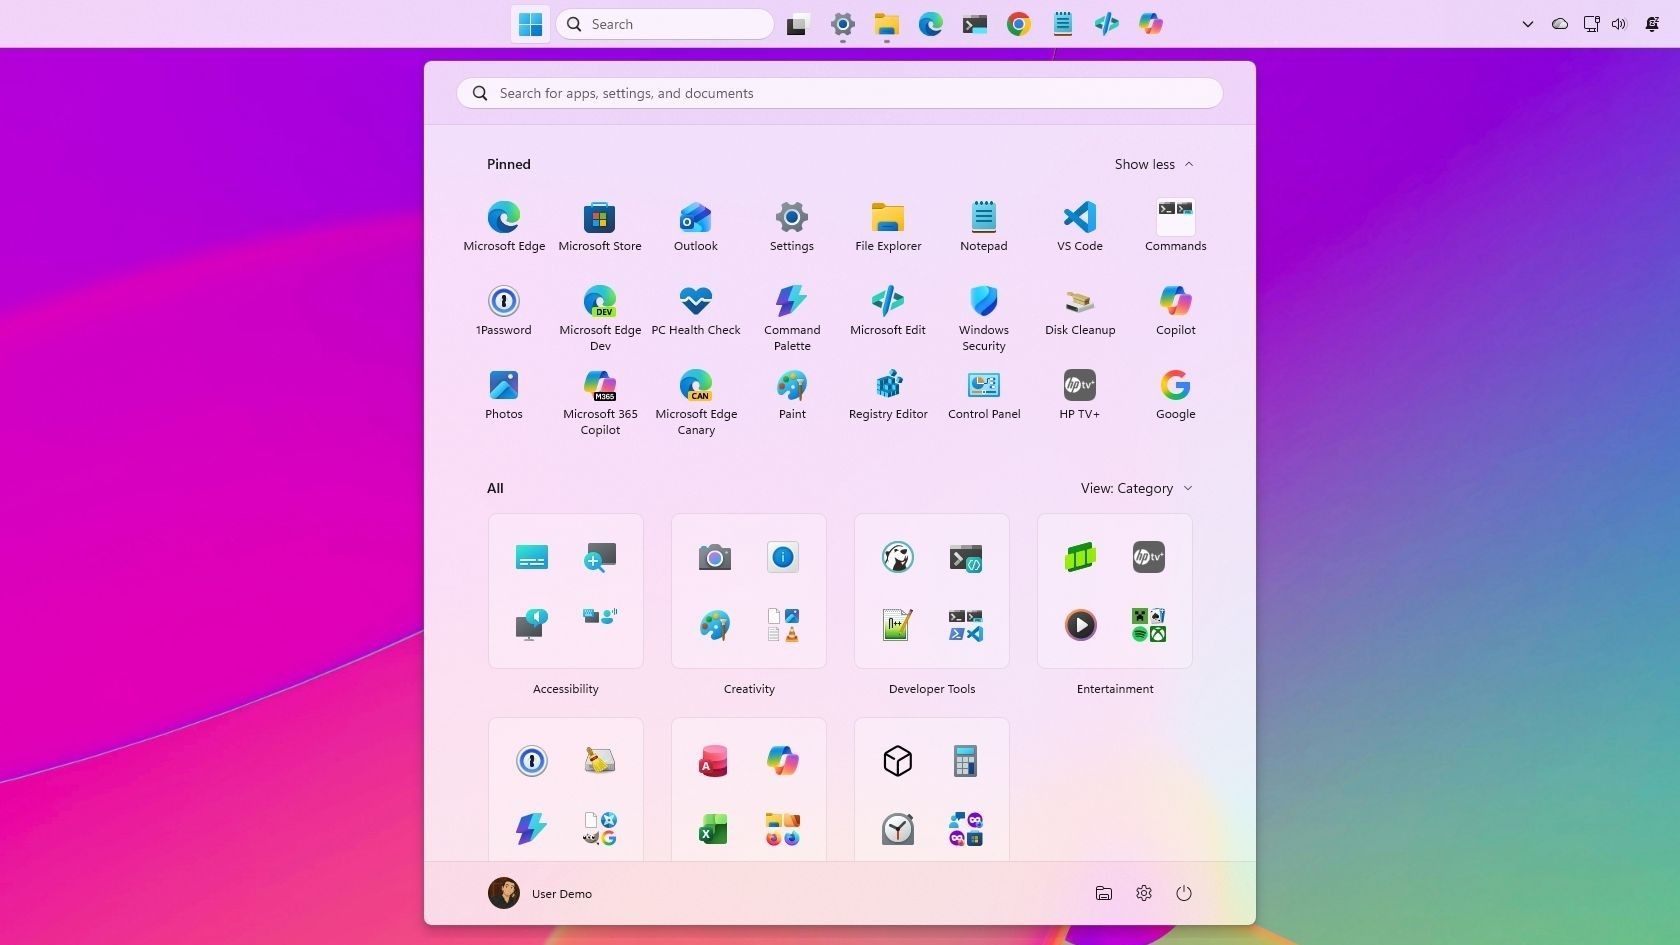The image size is (1680, 945).
Task: Open Google Chrome from the taskbar
Action: click(x=1019, y=24)
